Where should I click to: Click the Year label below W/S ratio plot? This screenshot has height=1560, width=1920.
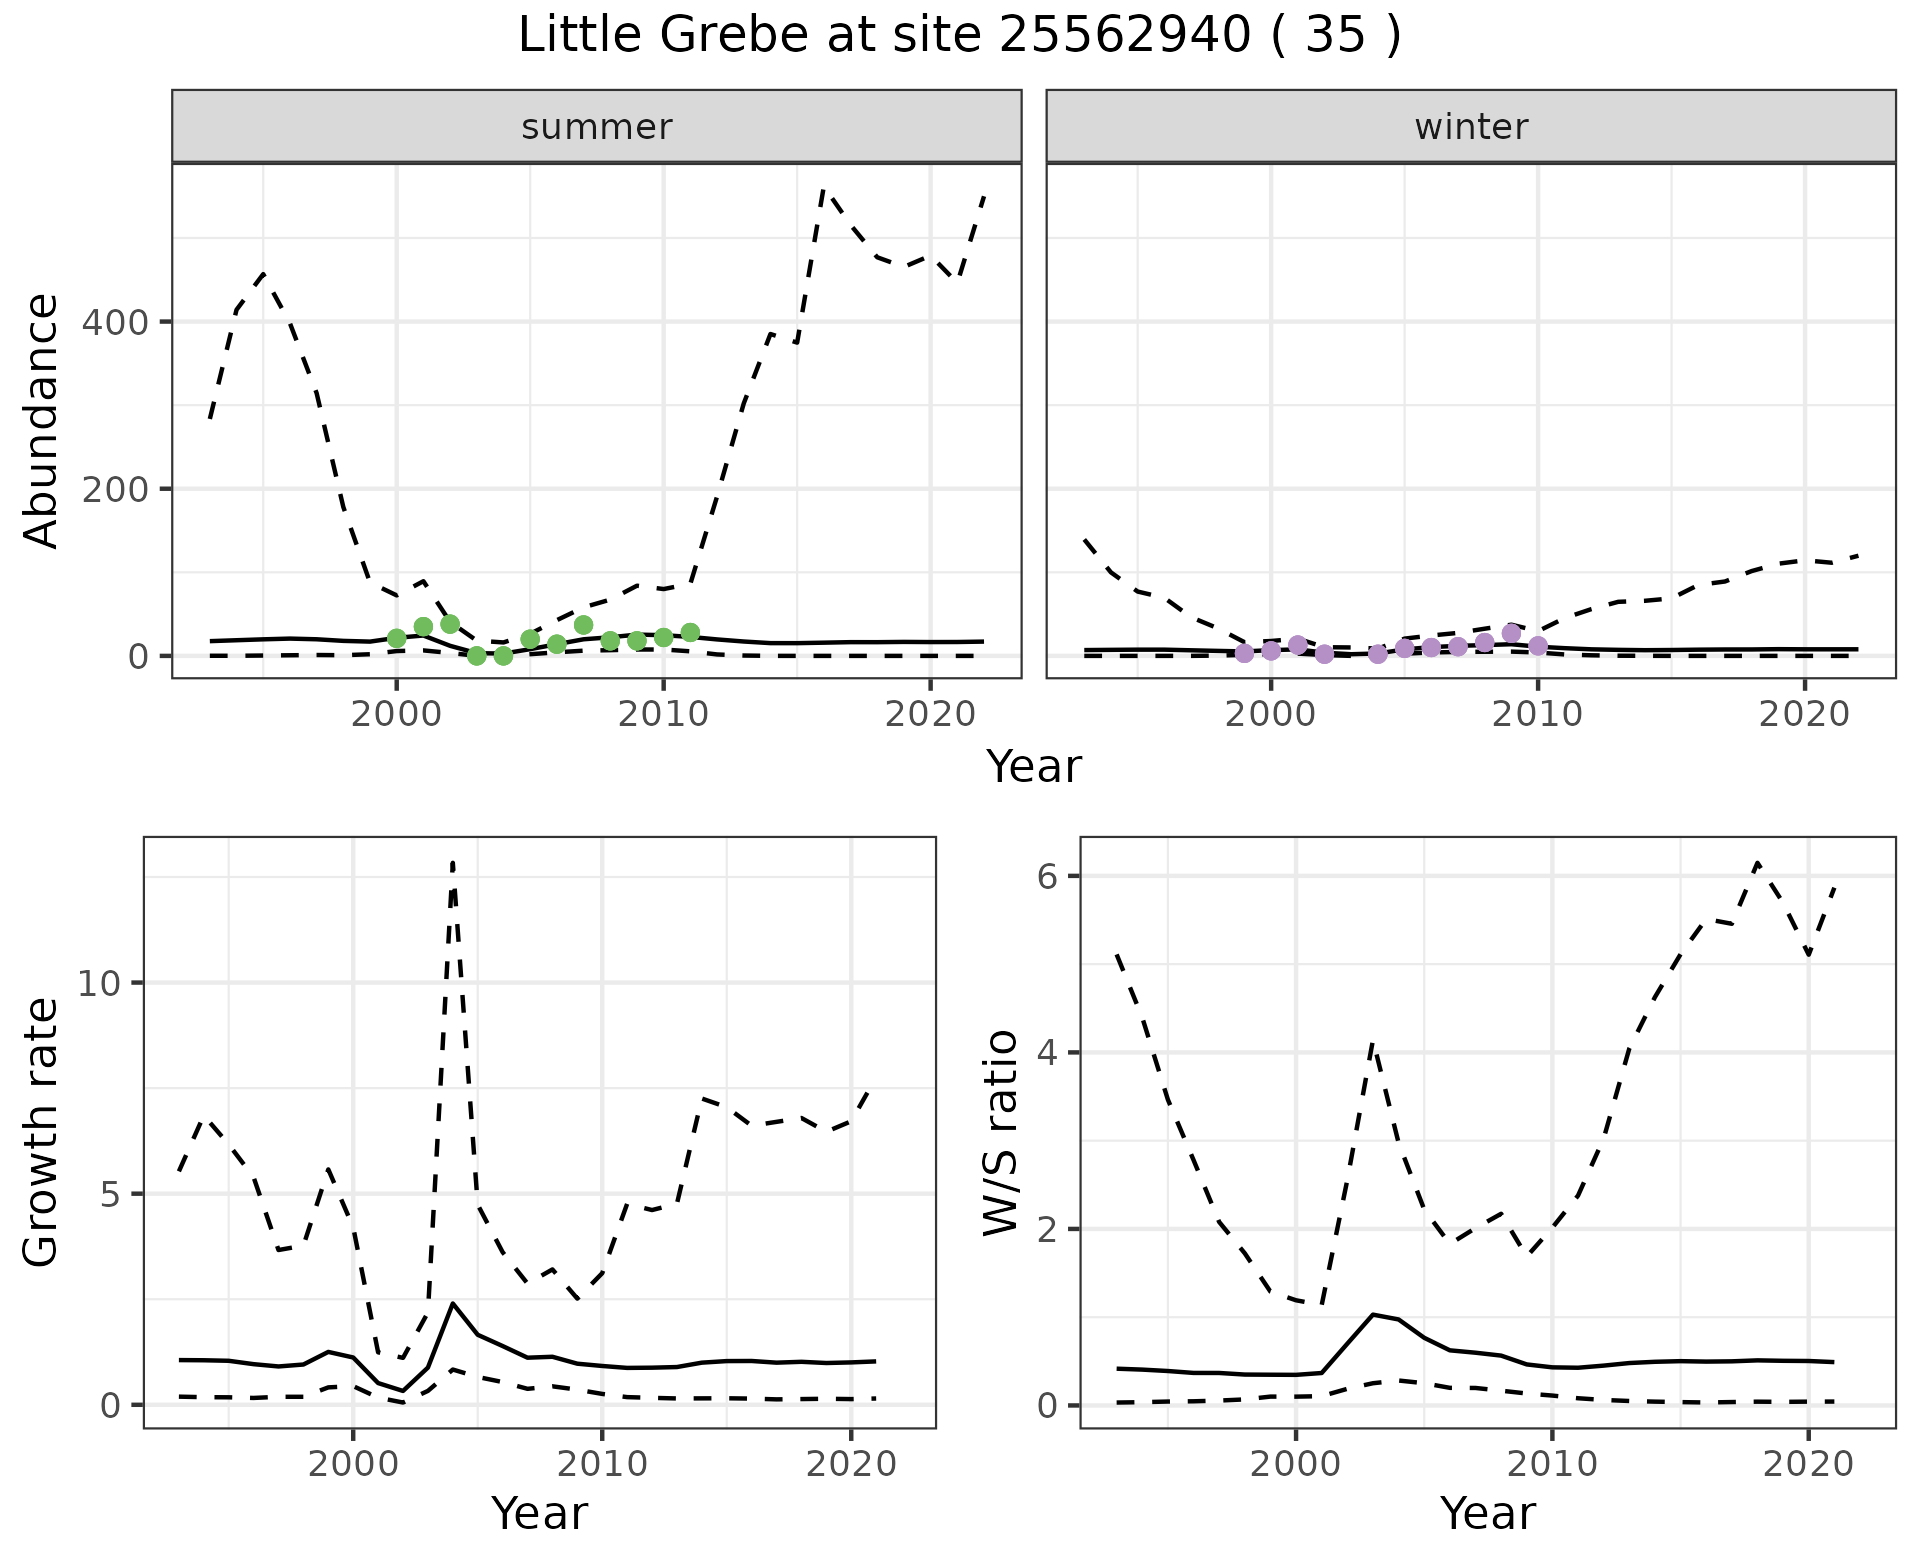pos(1487,1514)
